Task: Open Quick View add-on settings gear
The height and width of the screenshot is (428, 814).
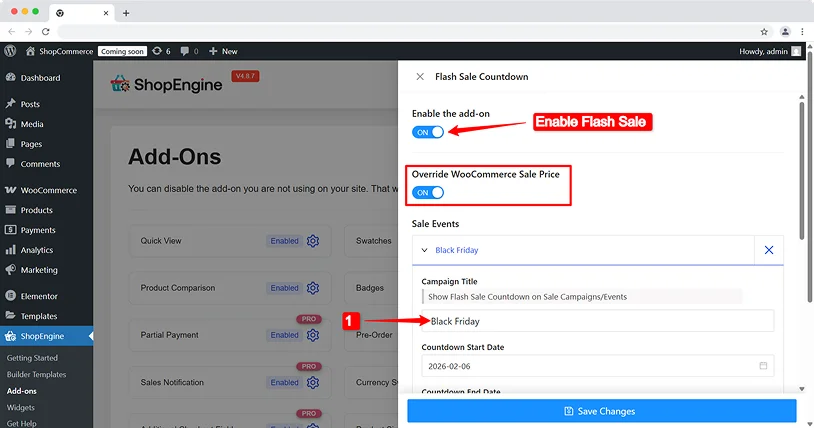Action: coord(313,241)
